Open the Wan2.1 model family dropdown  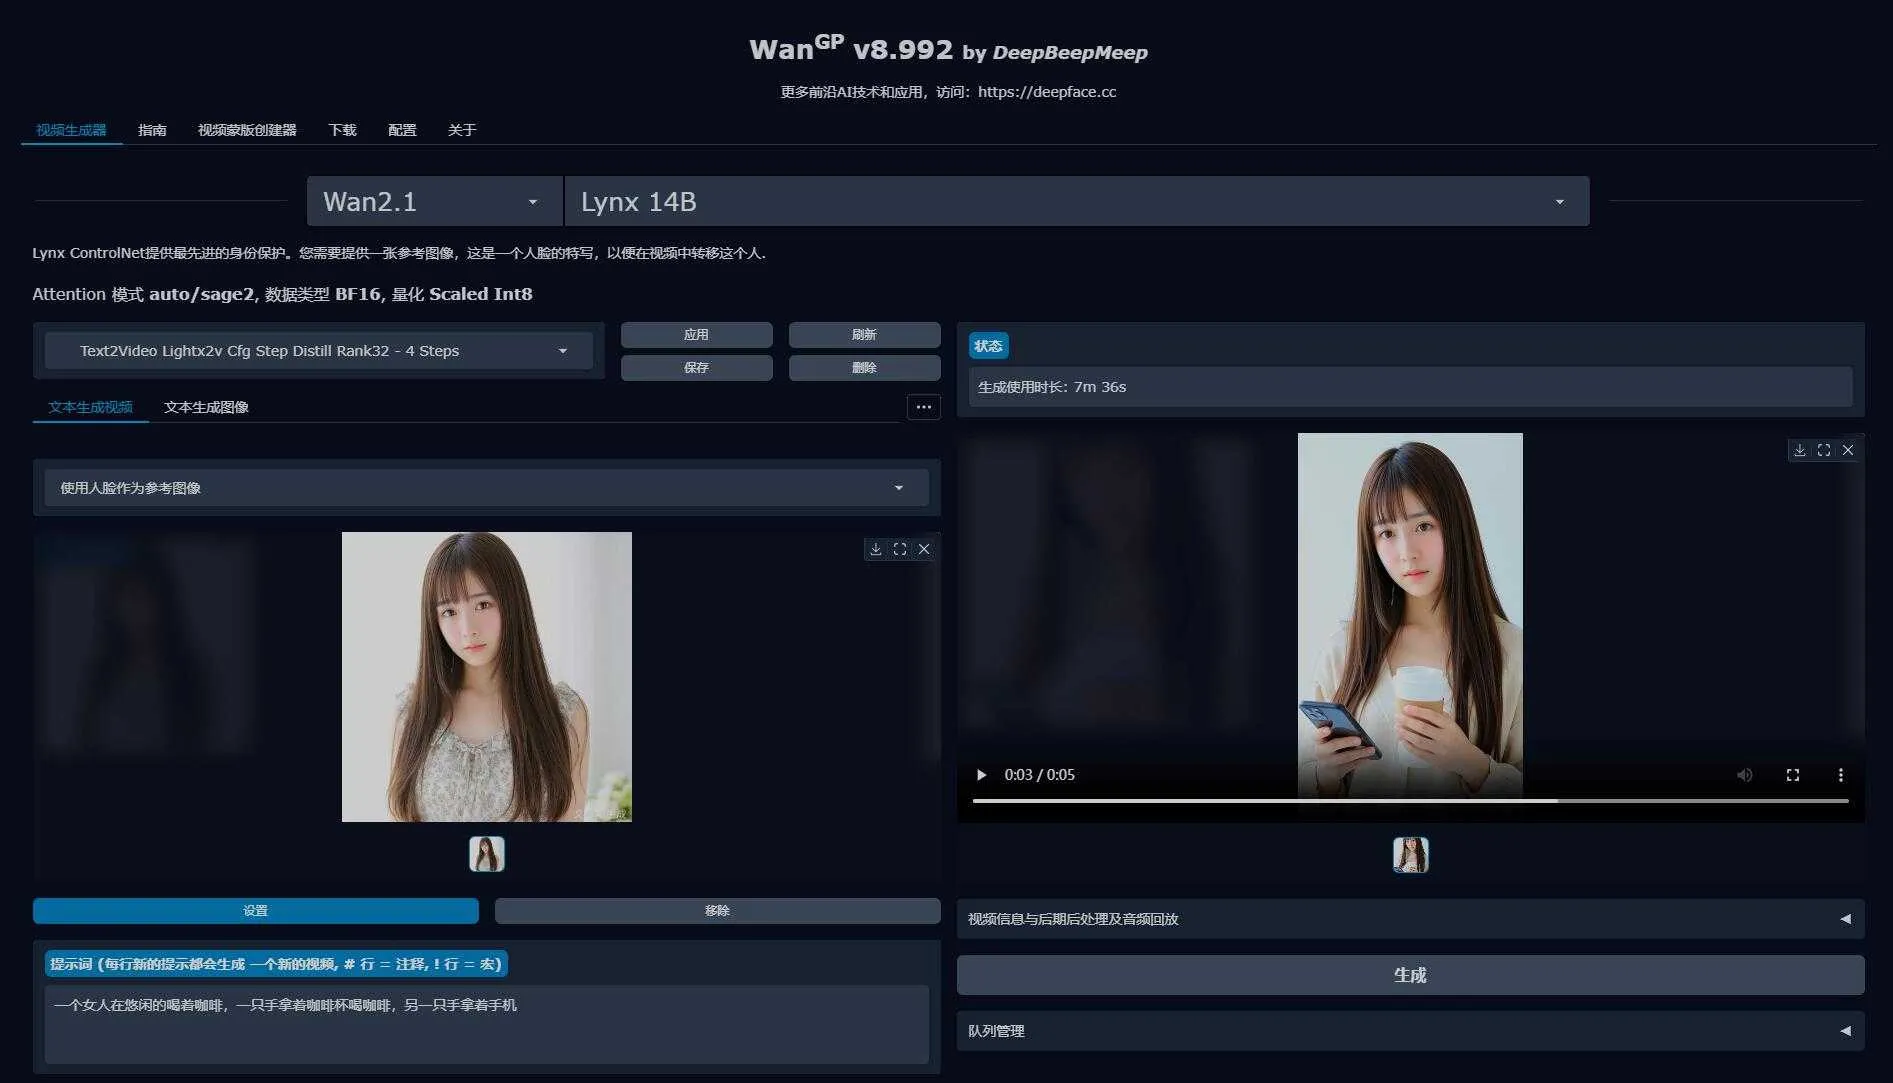point(434,202)
